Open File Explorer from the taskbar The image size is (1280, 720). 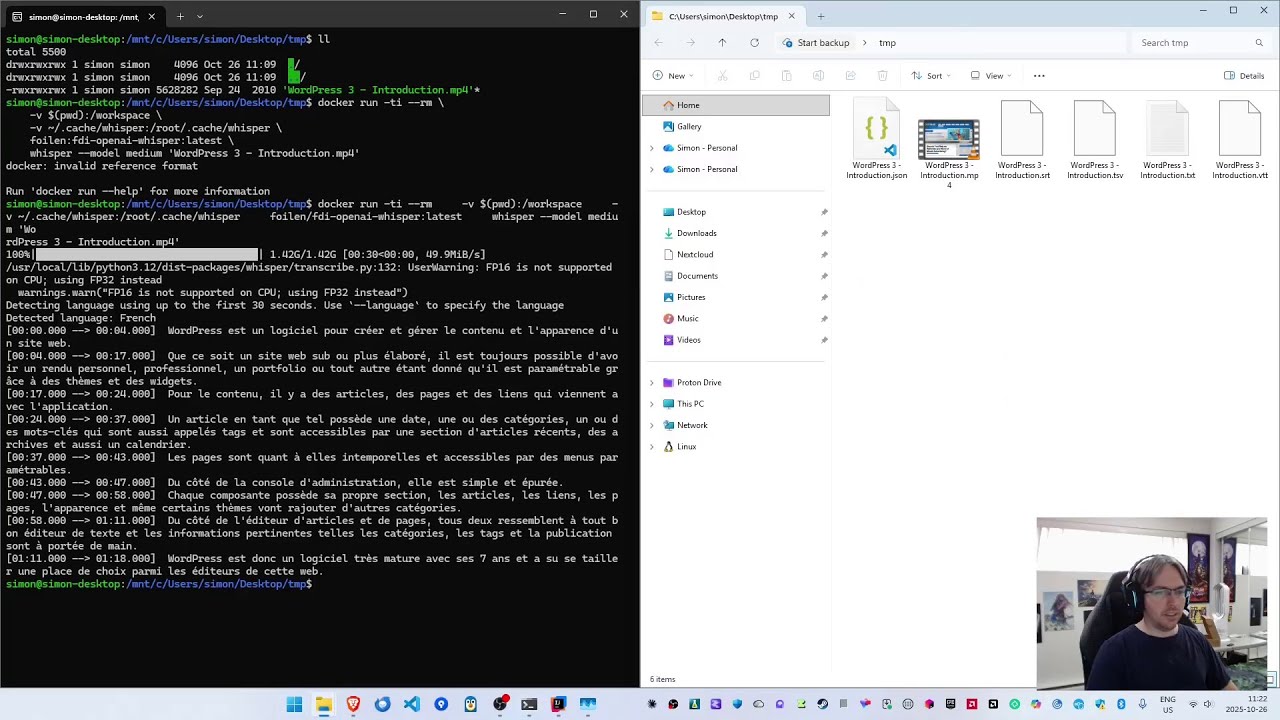(324, 705)
